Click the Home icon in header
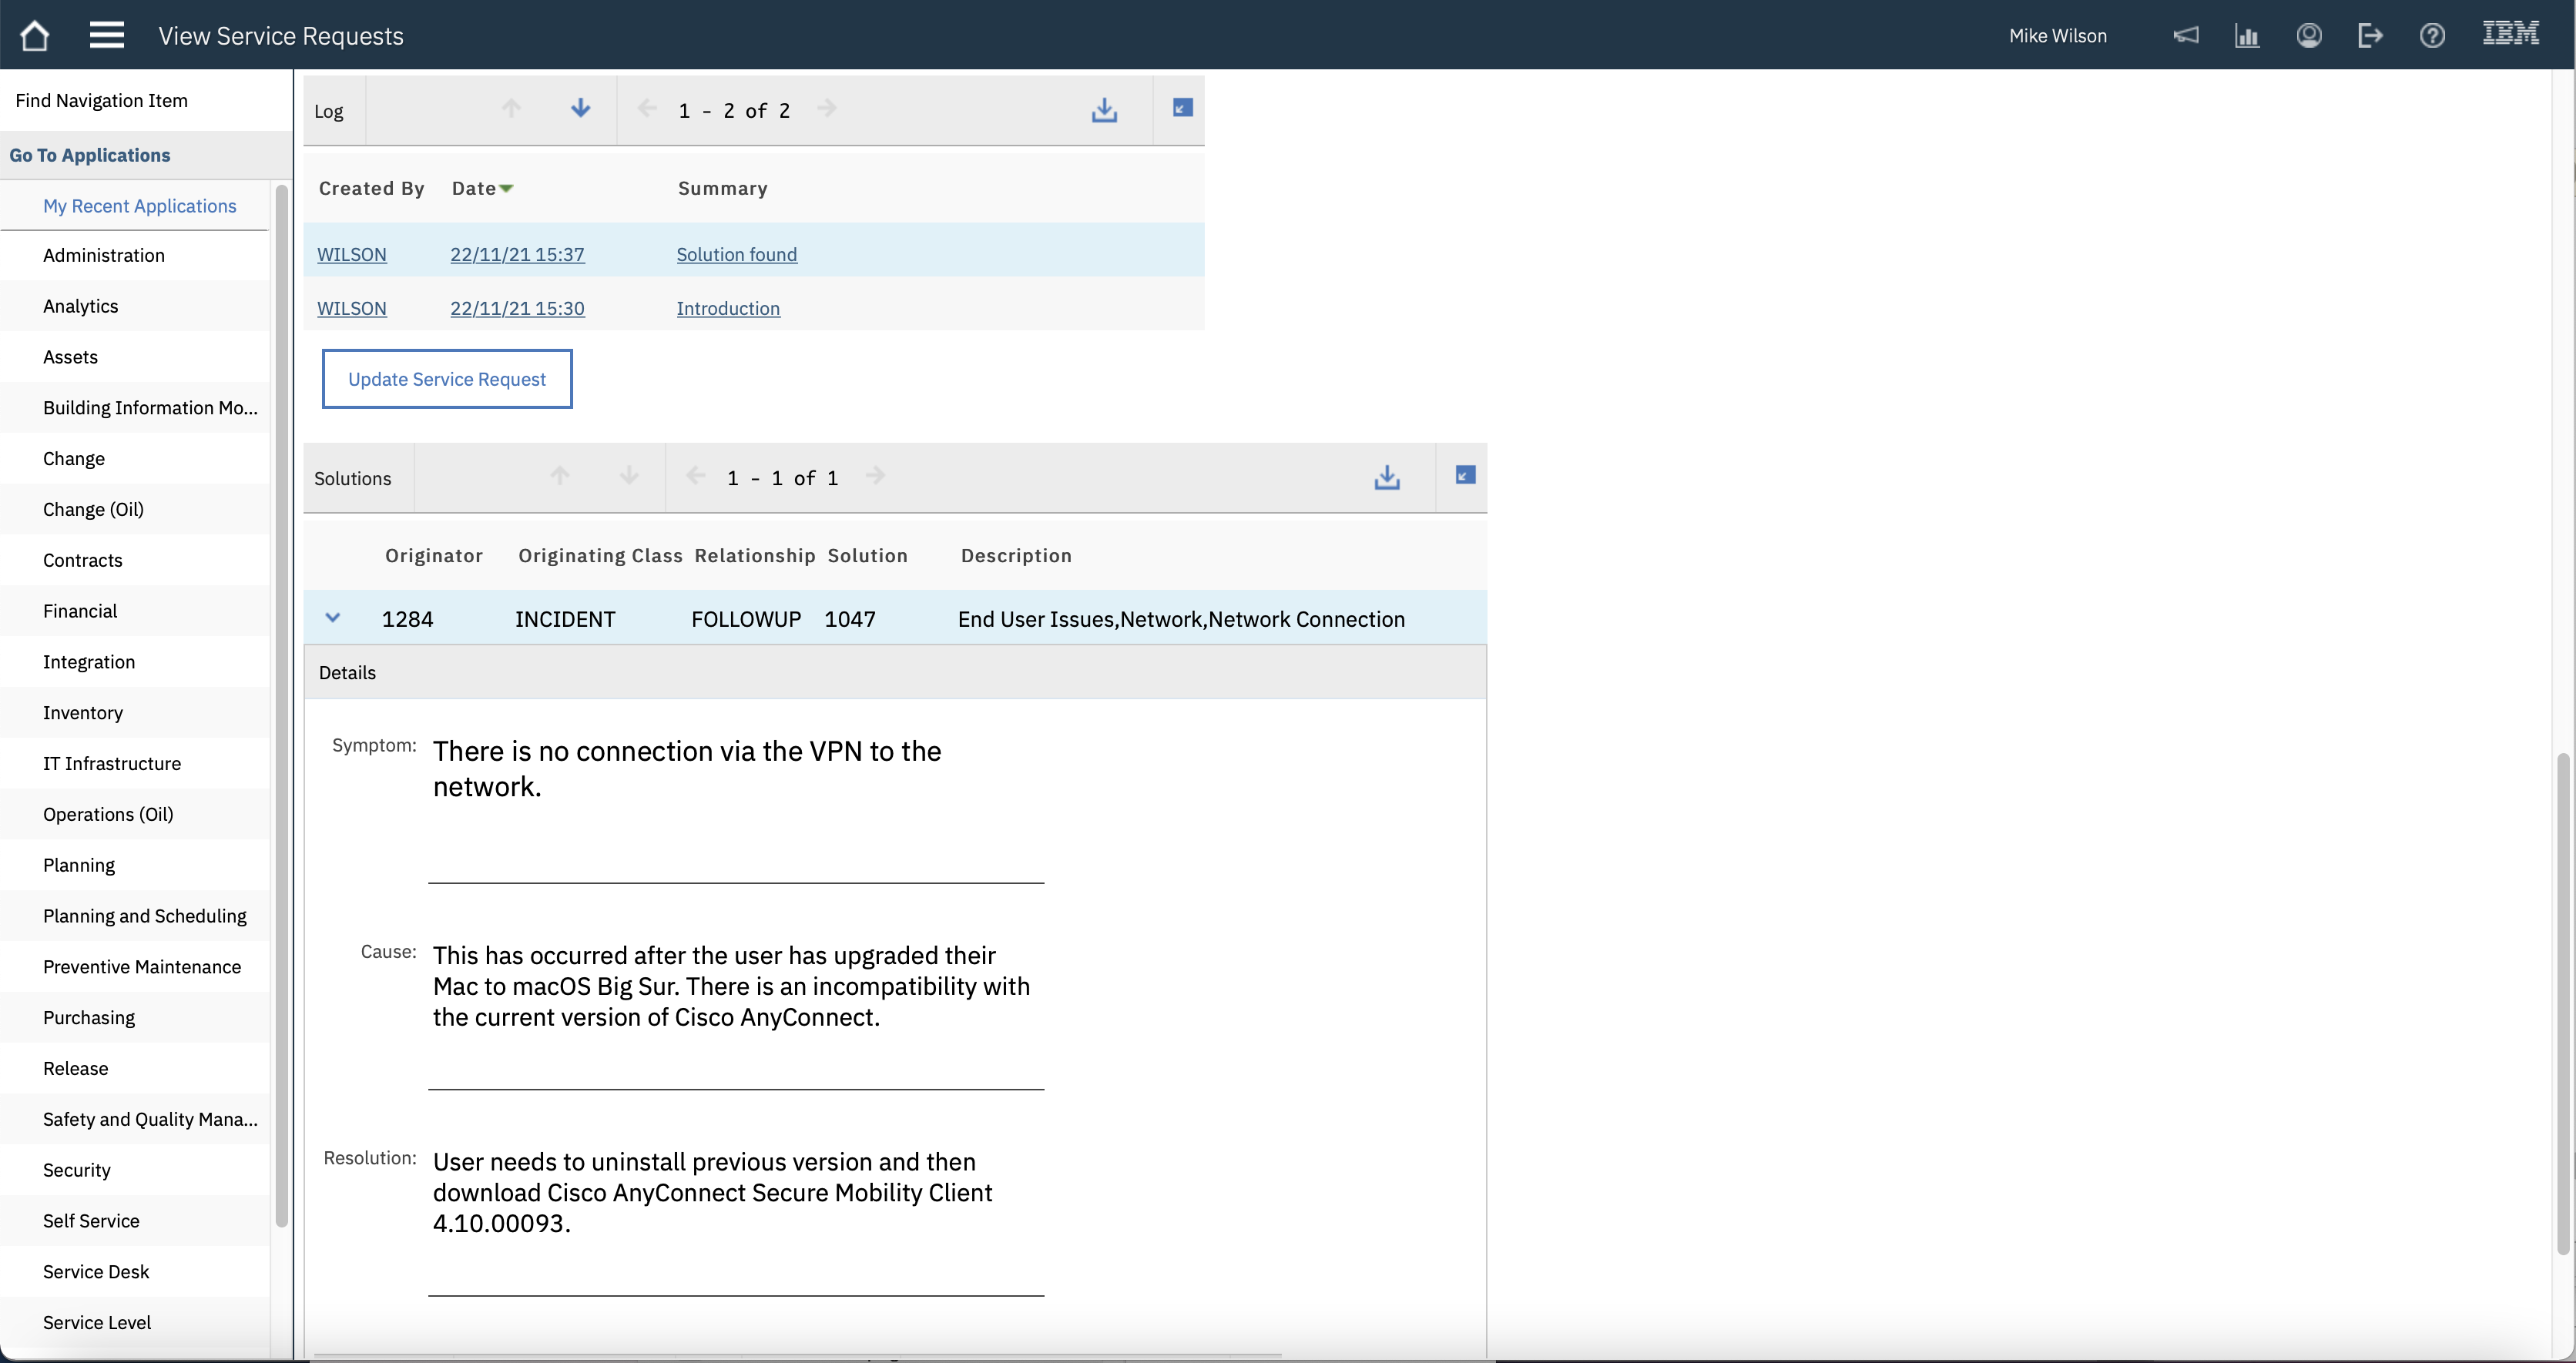2576x1363 pixels. 34,36
